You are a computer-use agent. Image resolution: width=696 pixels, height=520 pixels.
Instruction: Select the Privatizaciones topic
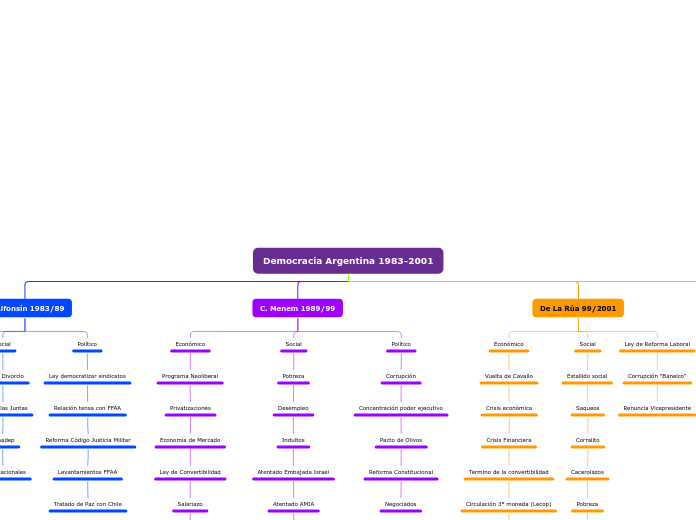tap(190, 408)
